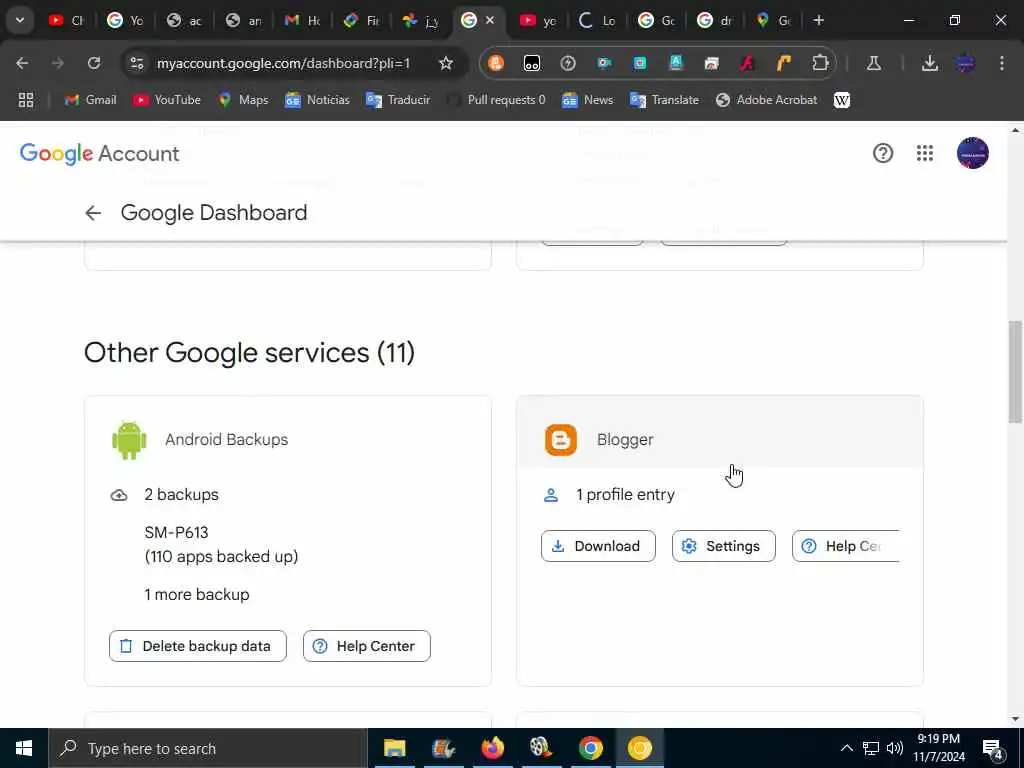
Task: Click the Blogger card title
Action: tap(625, 440)
